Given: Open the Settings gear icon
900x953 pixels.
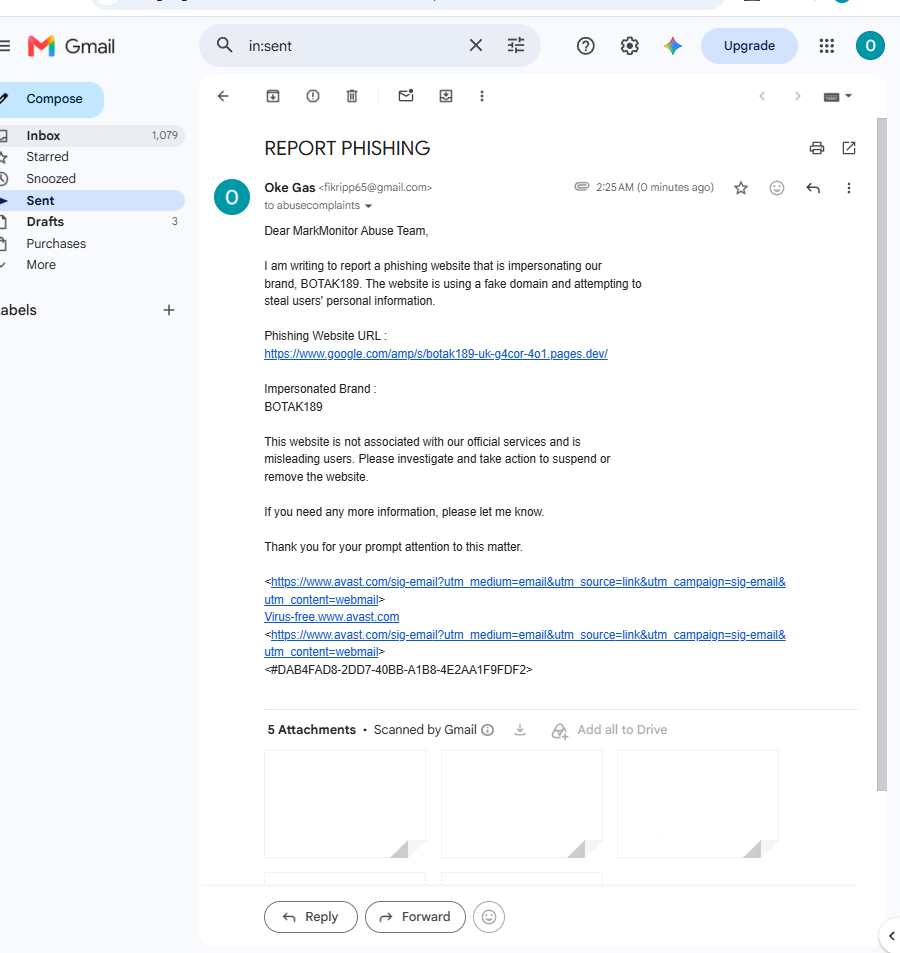Looking at the screenshot, I should (629, 46).
